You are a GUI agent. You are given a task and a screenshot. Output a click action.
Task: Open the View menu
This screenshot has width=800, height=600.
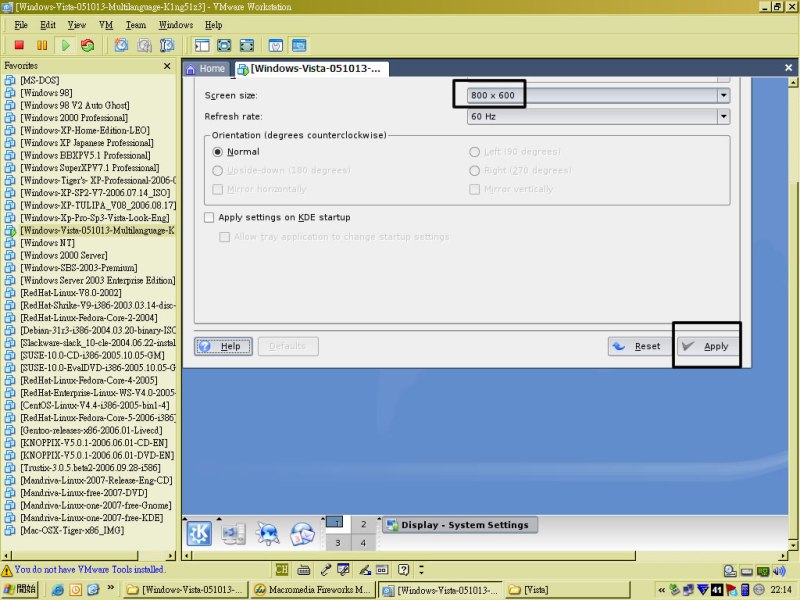(x=77, y=25)
